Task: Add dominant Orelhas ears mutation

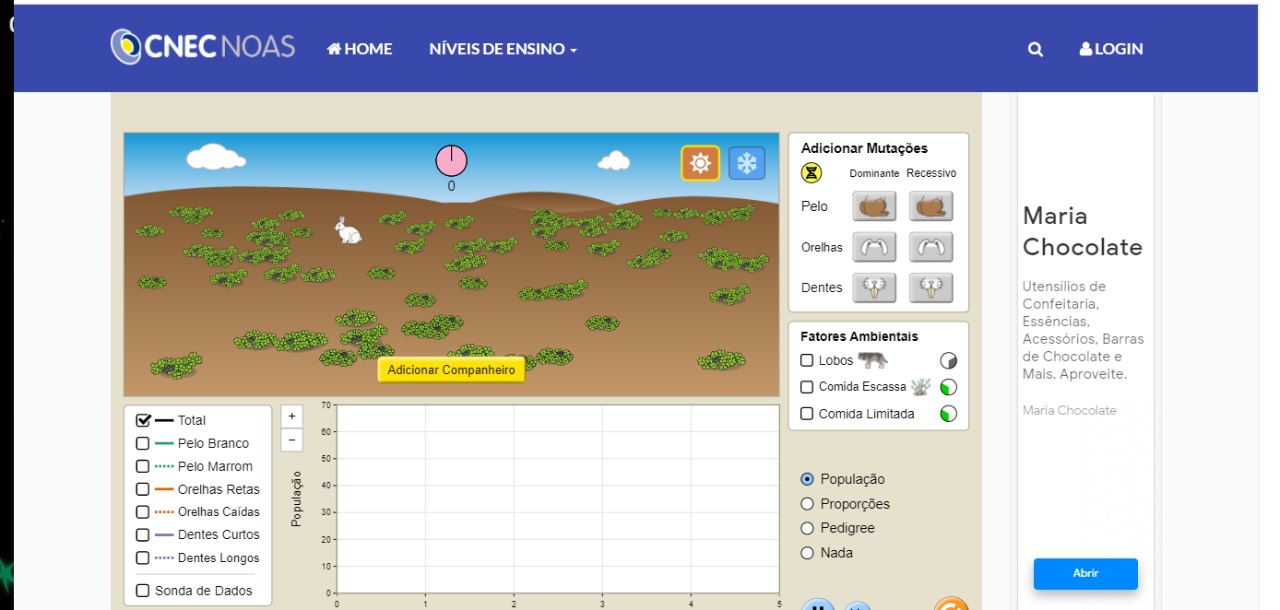Action: coord(874,247)
